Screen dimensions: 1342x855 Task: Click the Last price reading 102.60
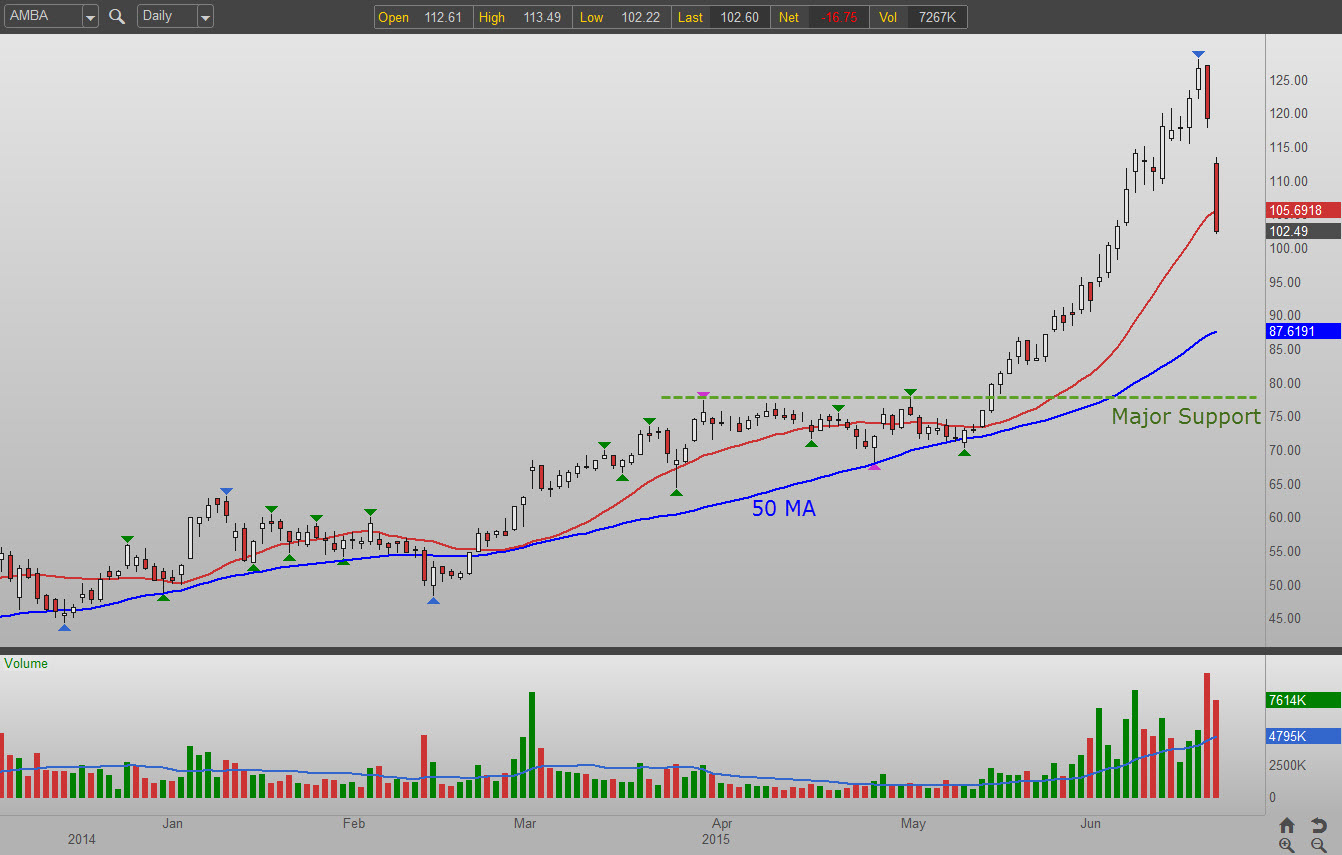[738, 17]
